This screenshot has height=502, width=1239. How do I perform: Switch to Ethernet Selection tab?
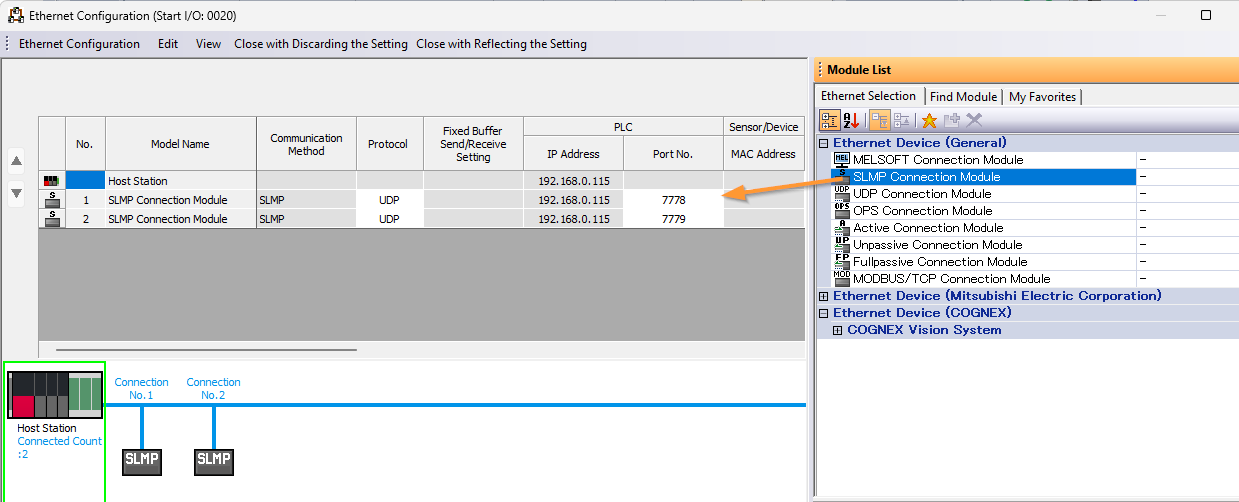(x=868, y=96)
